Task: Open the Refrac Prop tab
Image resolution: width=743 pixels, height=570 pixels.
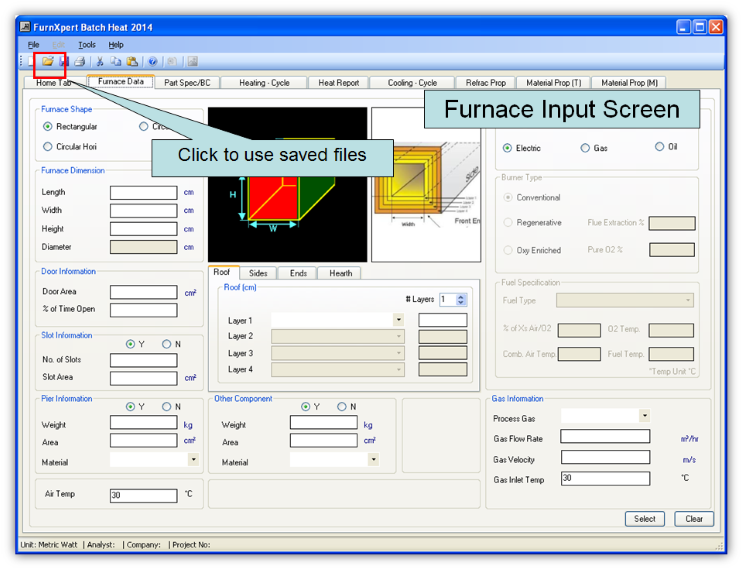Action: pos(486,83)
